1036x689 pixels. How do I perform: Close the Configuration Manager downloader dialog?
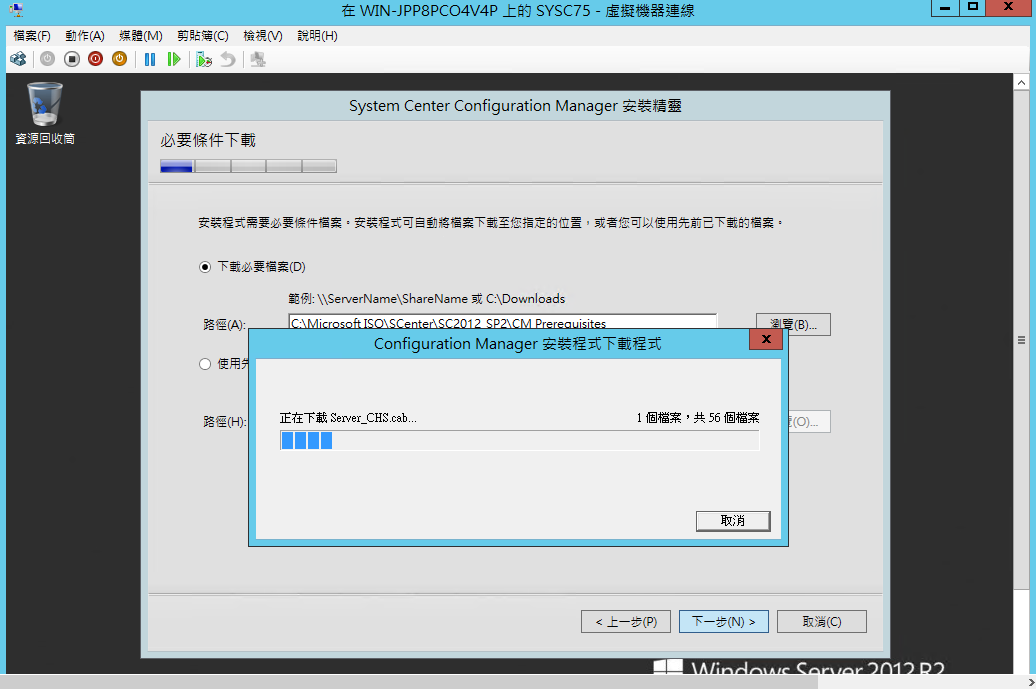point(766,339)
